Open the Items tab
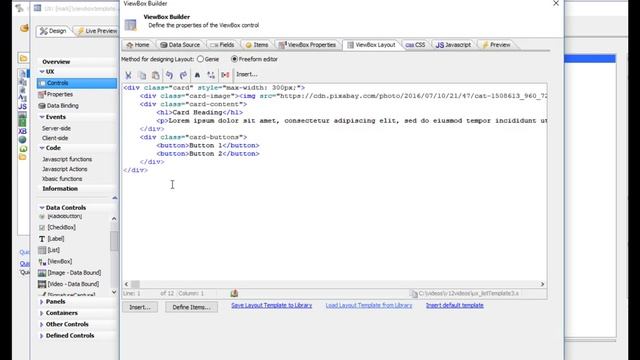The image size is (640, 360). tap(257, 45)
